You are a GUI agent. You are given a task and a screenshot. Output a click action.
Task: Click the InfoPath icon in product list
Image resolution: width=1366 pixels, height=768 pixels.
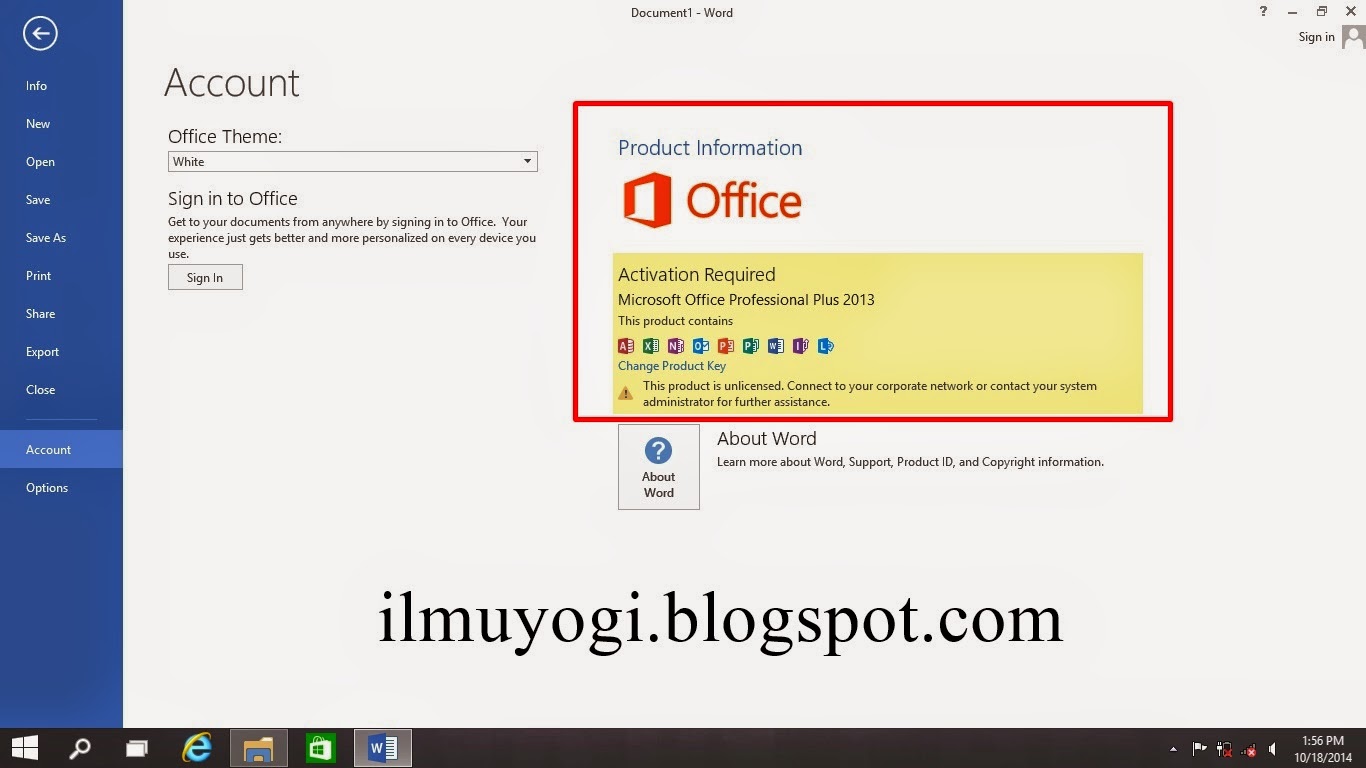[x=801, y=346]
